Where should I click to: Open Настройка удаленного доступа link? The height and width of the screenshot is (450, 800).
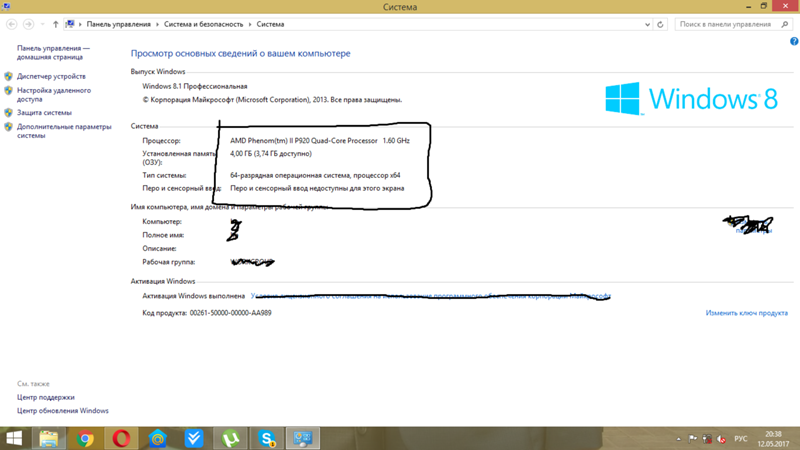pos(54,94)
